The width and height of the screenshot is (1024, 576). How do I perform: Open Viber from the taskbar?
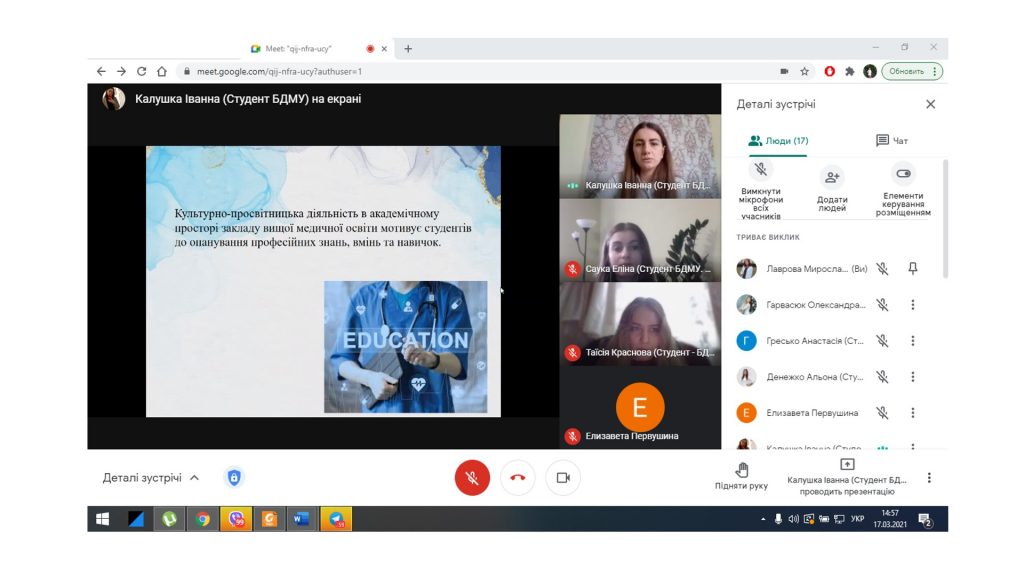point(236,519)
